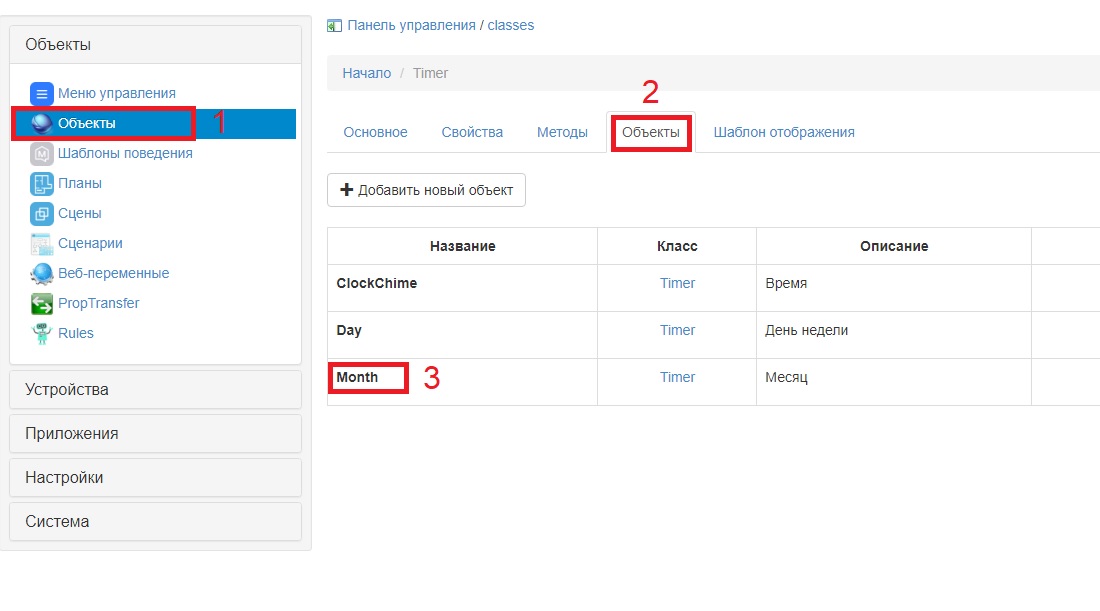Switch to the Методы tab
The width and height of the screenshot is (1100, 611).
[562, 133]
